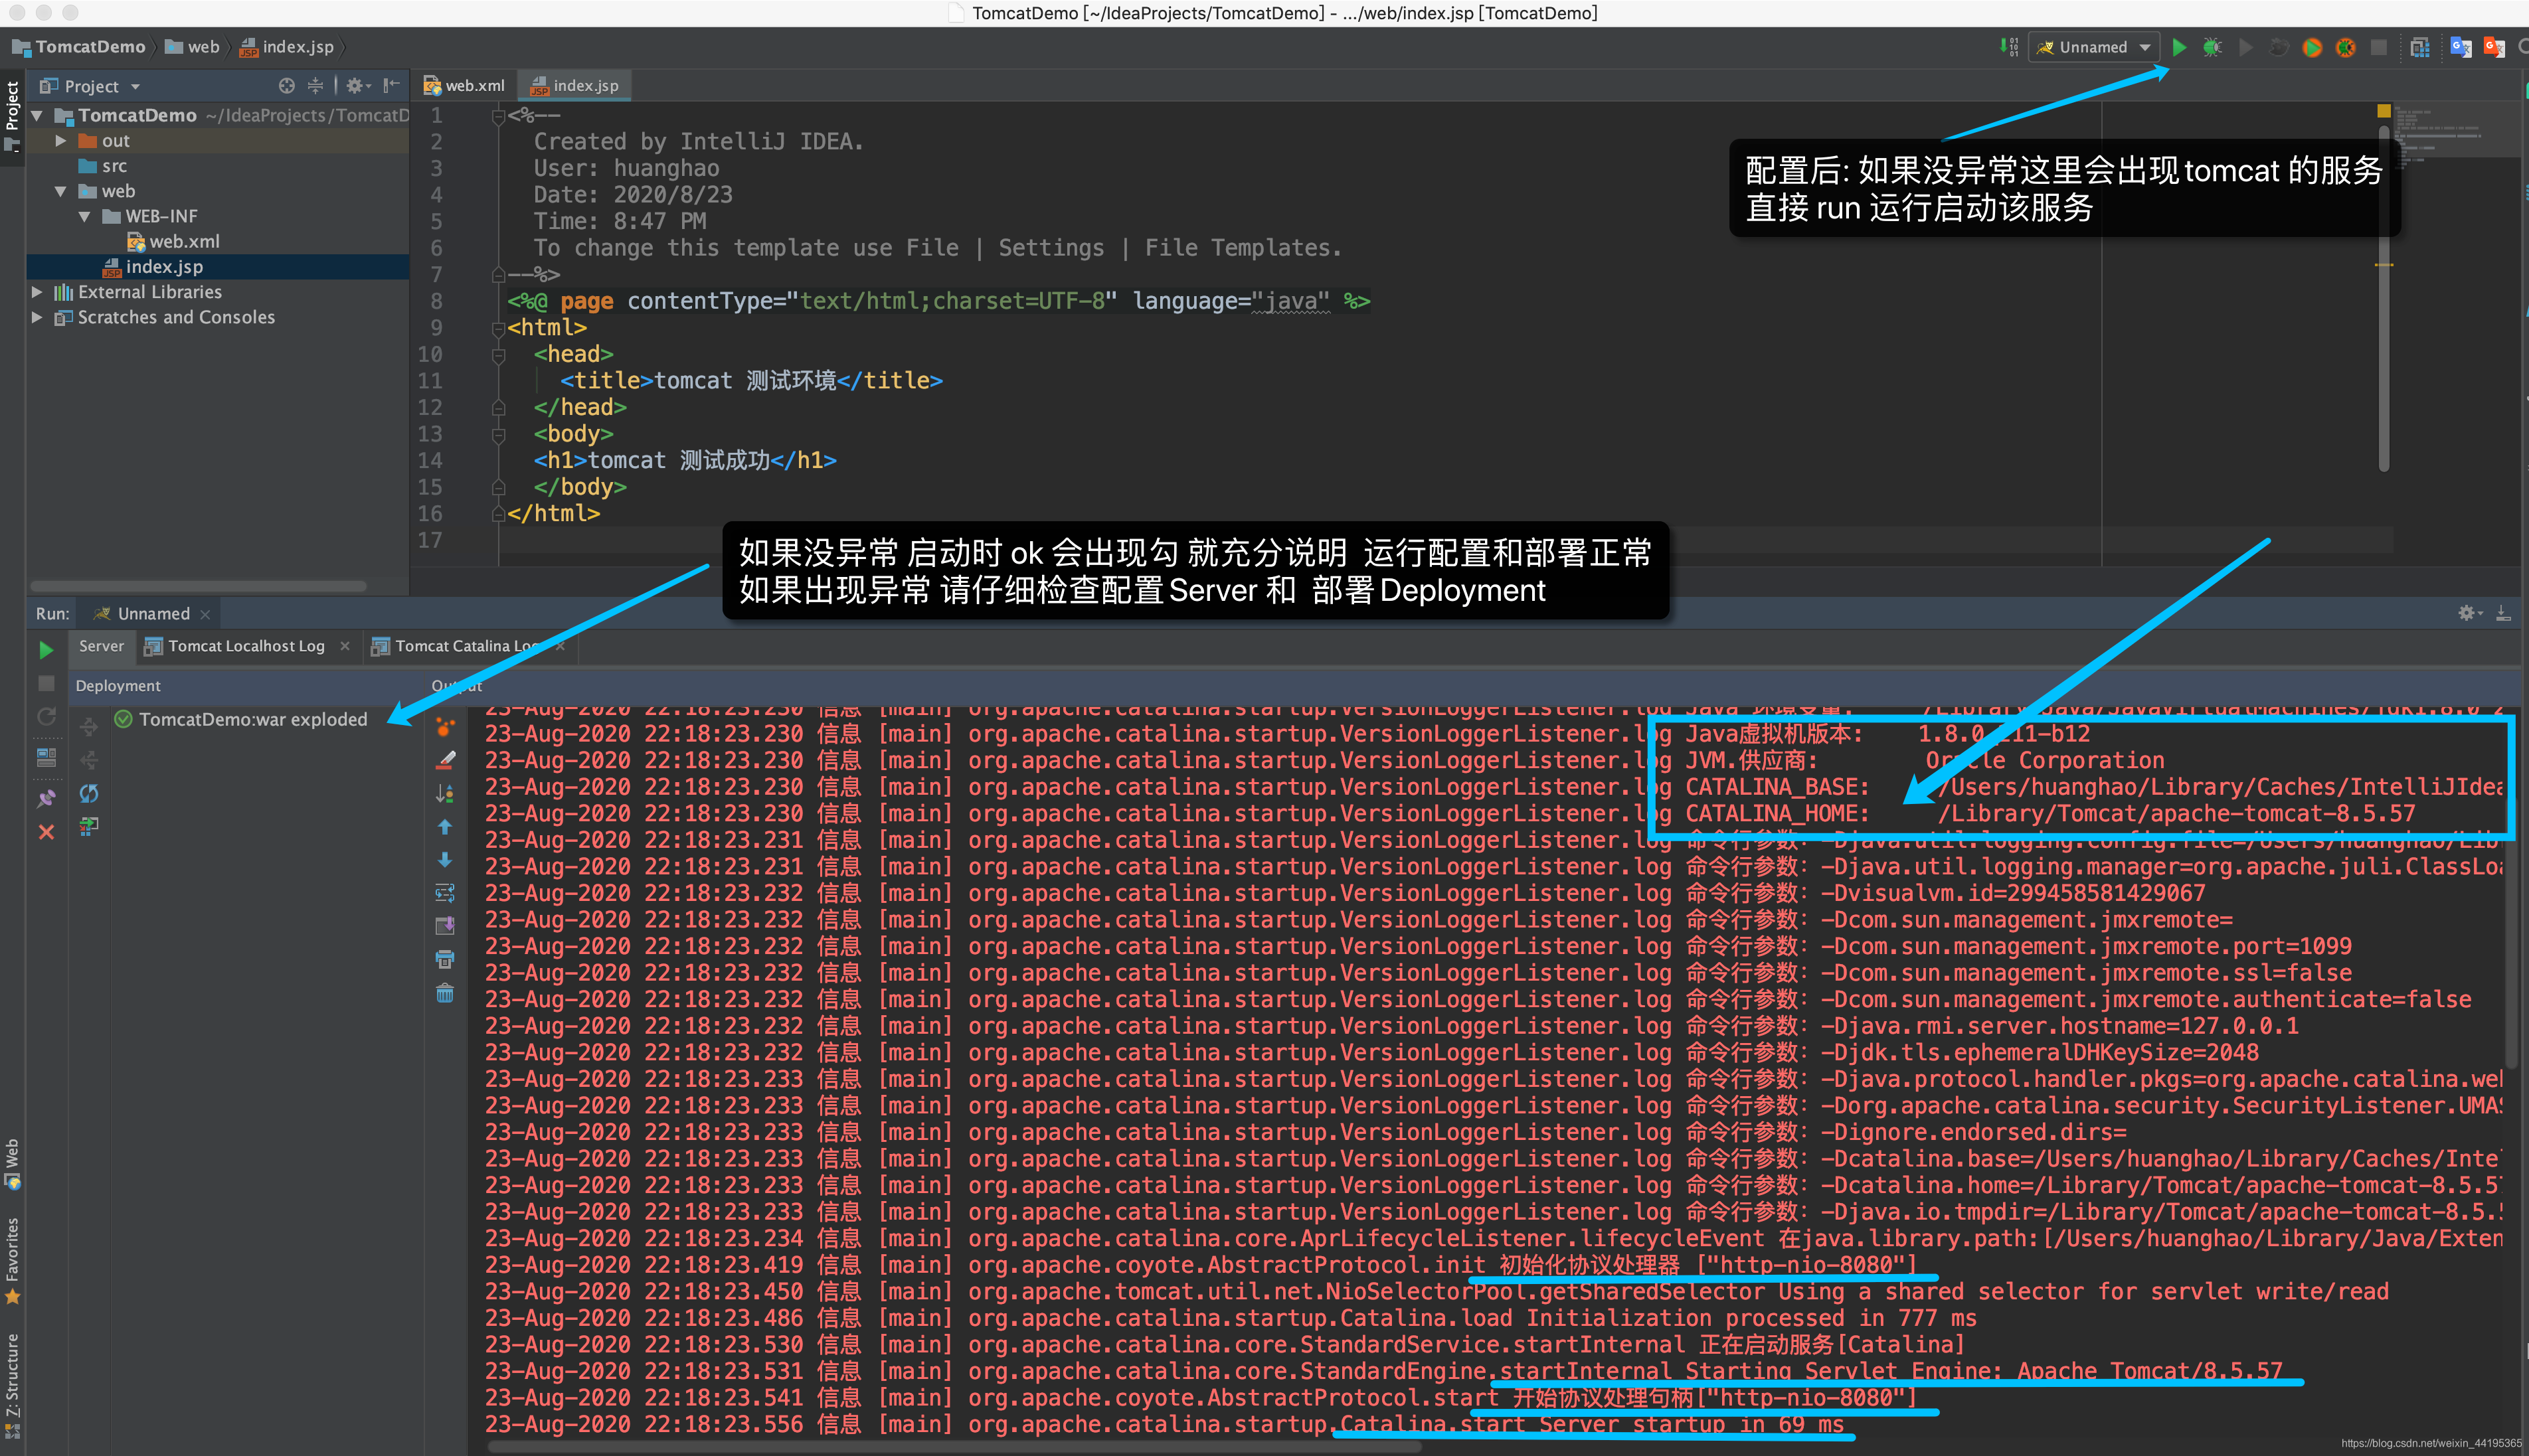Screen dimensions: 2529x1456
Task: Click the orange dots output icon
Action: [445, 727]
